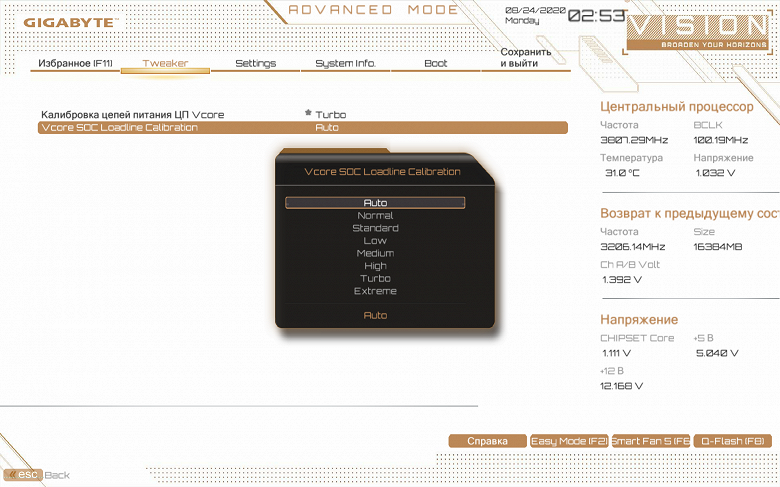Viewport: 780px width, 487px height.
Task: Open the Turbo value of Vcore calibration
Action: point(331,114)
